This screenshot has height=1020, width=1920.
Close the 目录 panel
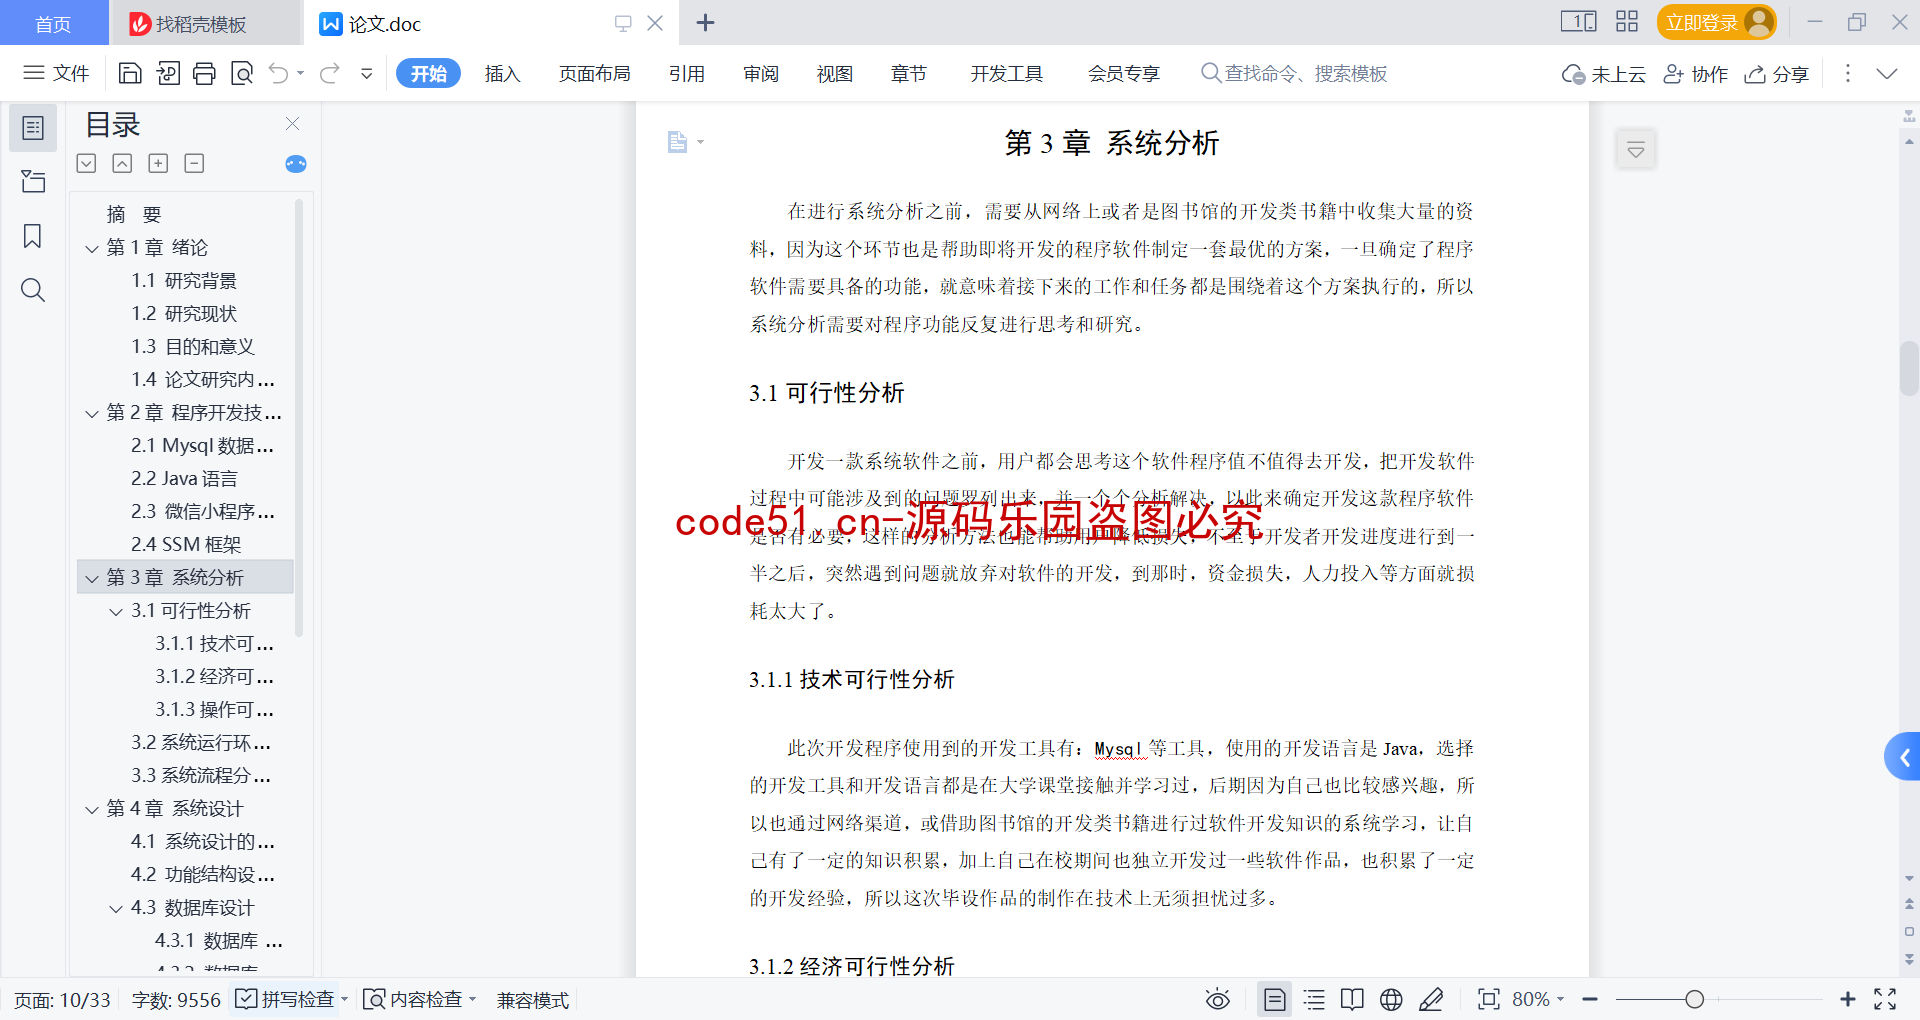point(293,124)
